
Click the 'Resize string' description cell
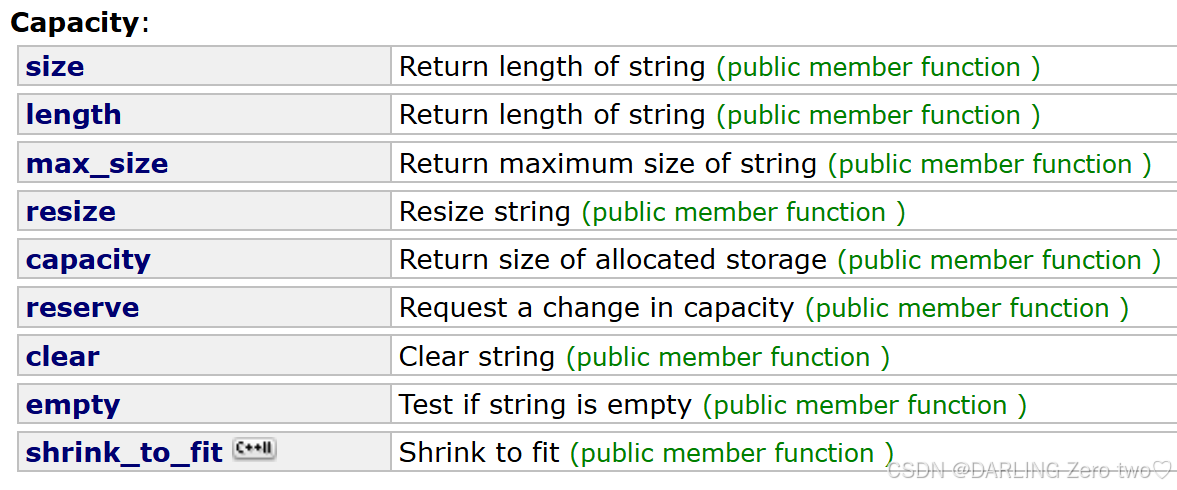coord(484,212)
